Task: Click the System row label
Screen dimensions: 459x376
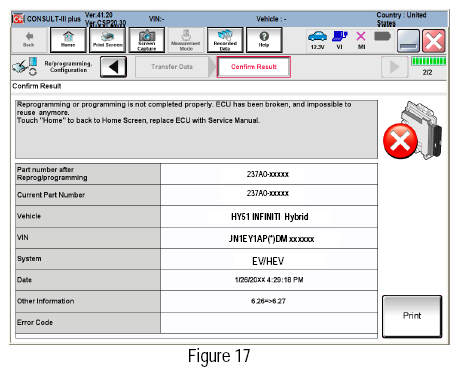Action: coord(29,259)
